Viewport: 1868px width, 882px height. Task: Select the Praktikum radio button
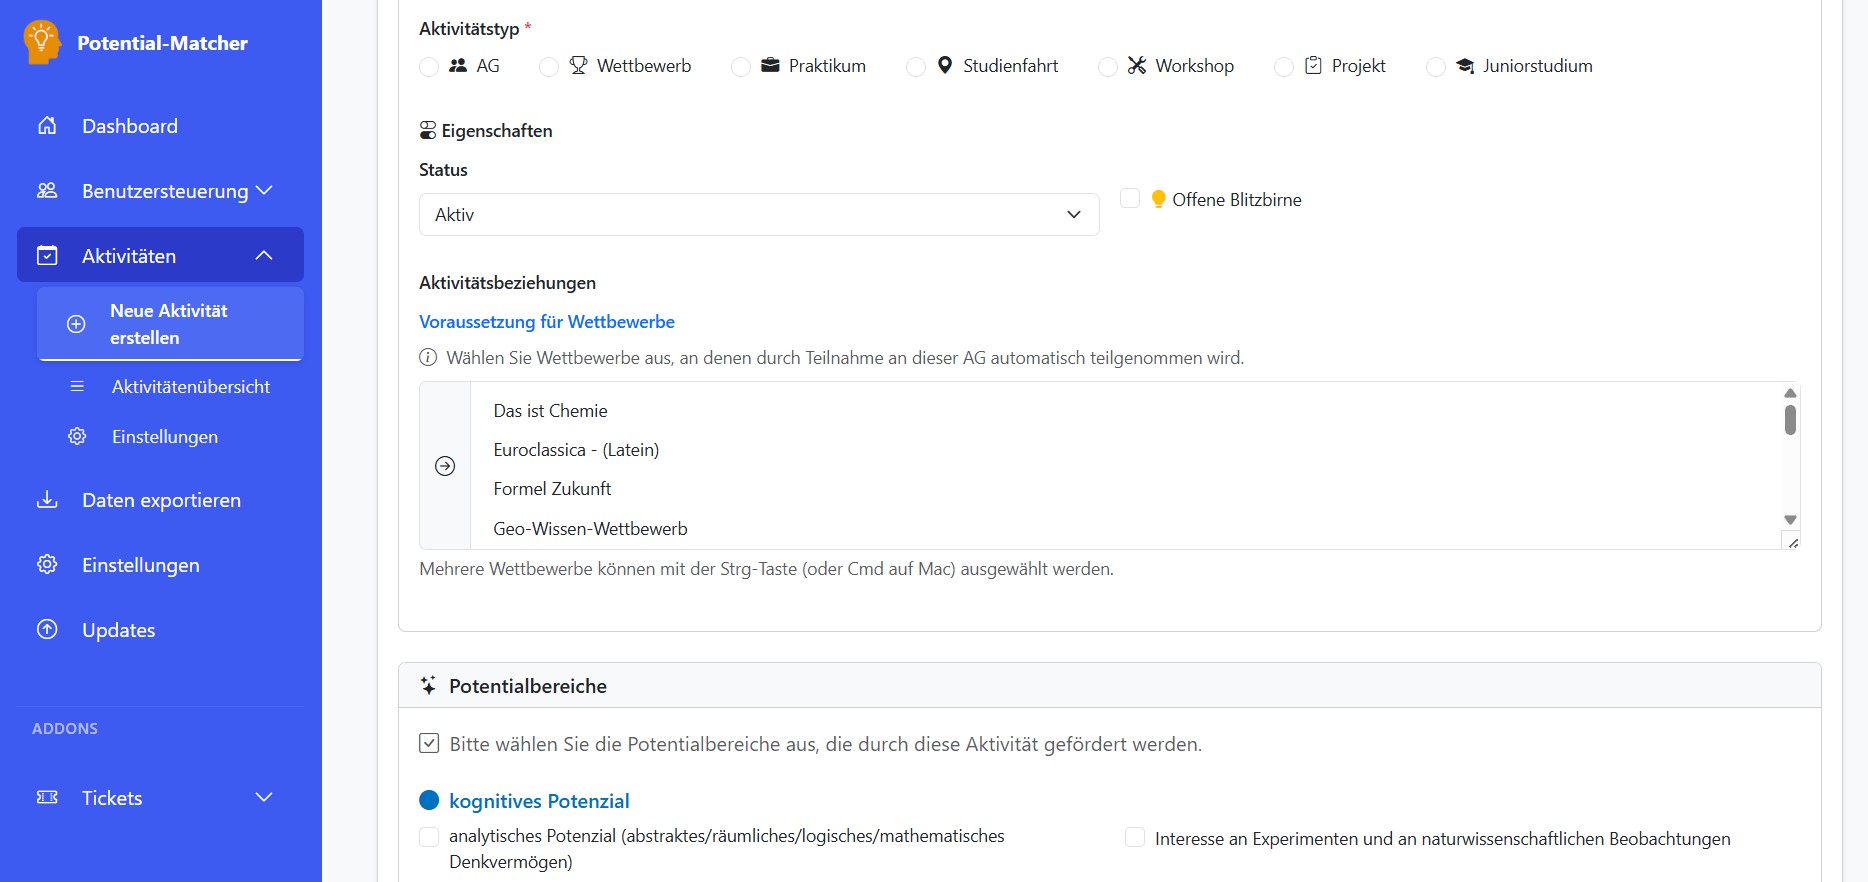tap(741, 67)
